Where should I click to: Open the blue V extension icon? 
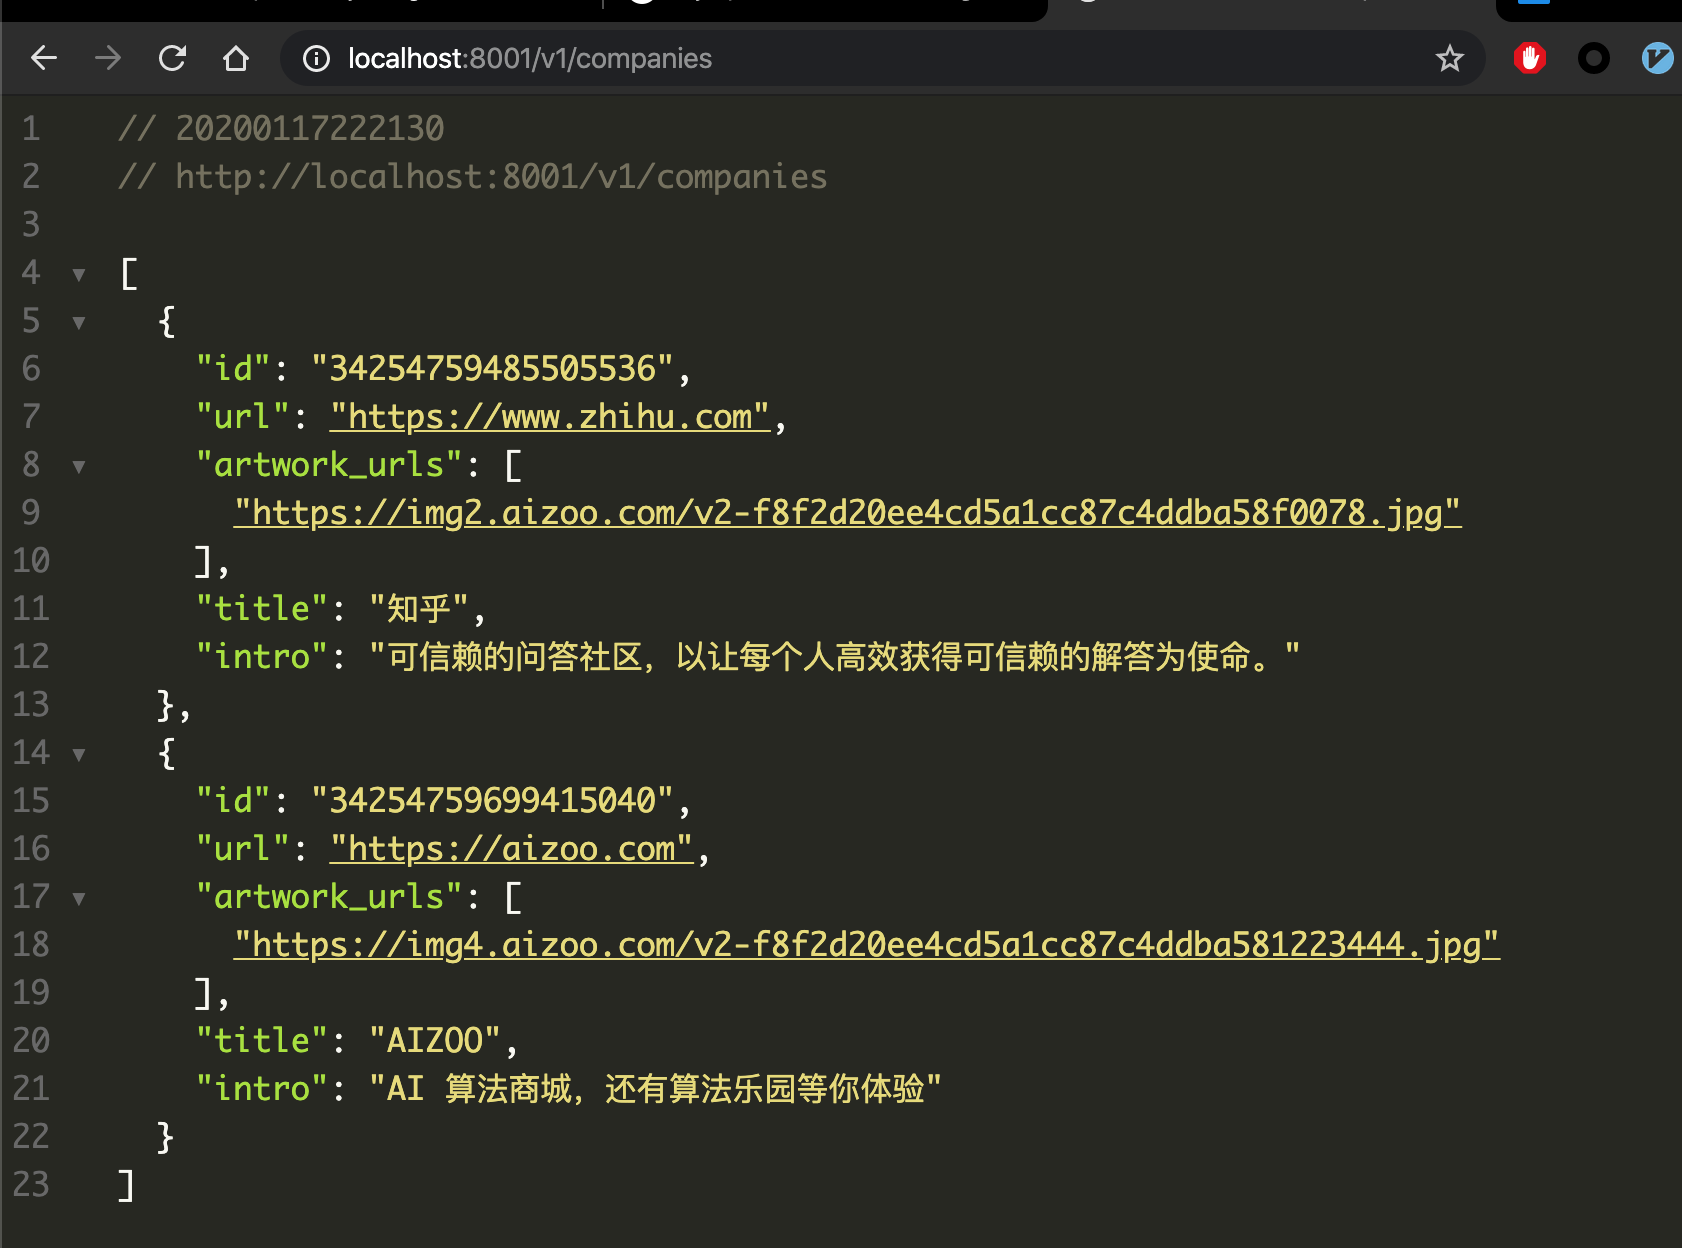click(x=1658, y=58)
